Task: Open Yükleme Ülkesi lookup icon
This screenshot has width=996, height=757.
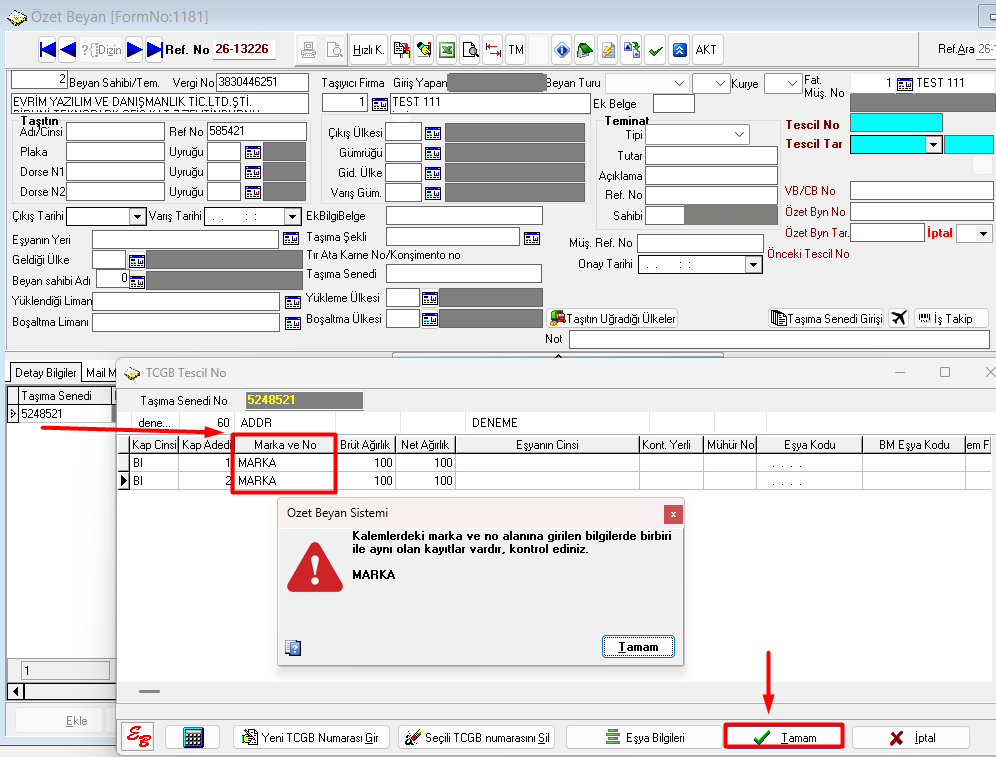Action: point(430,298)
